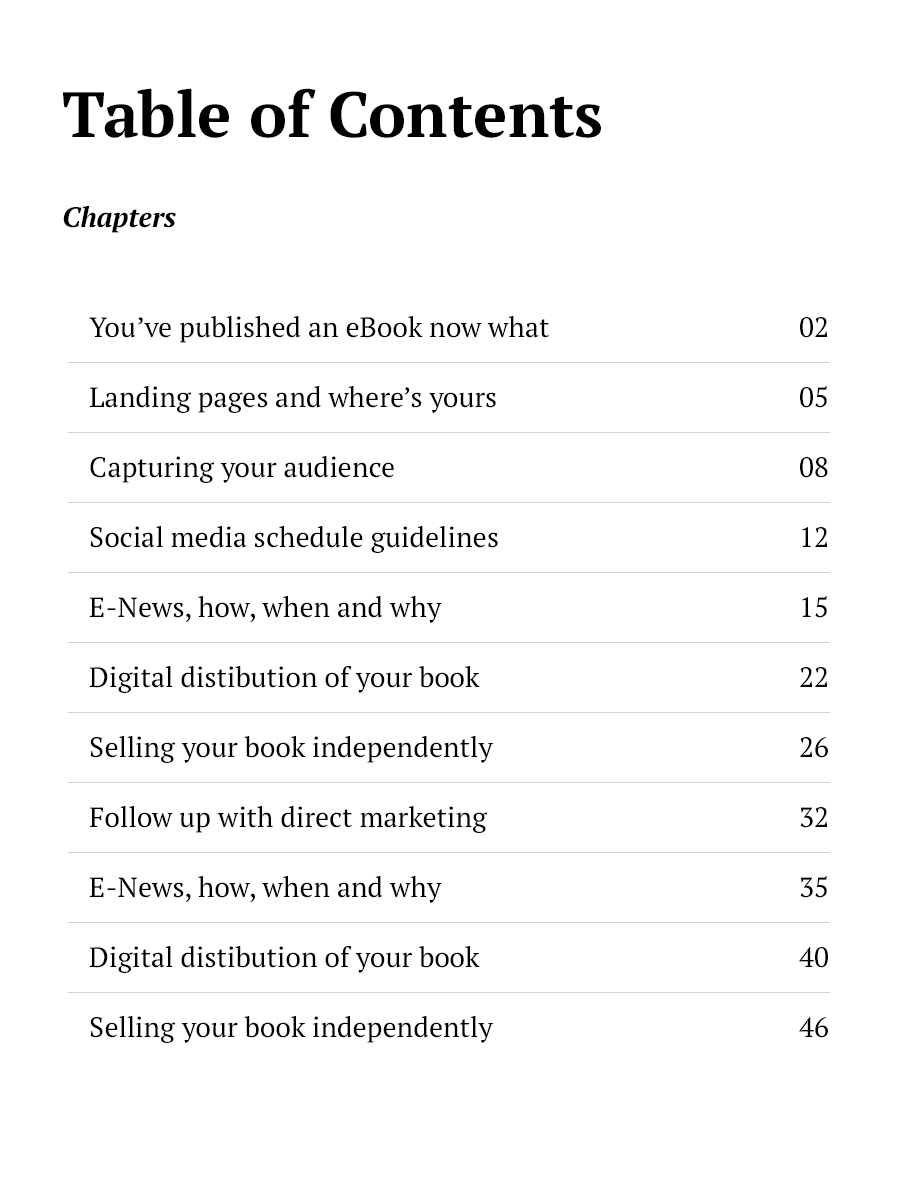
Task: Click page number 05
Action: pos(813,398)
